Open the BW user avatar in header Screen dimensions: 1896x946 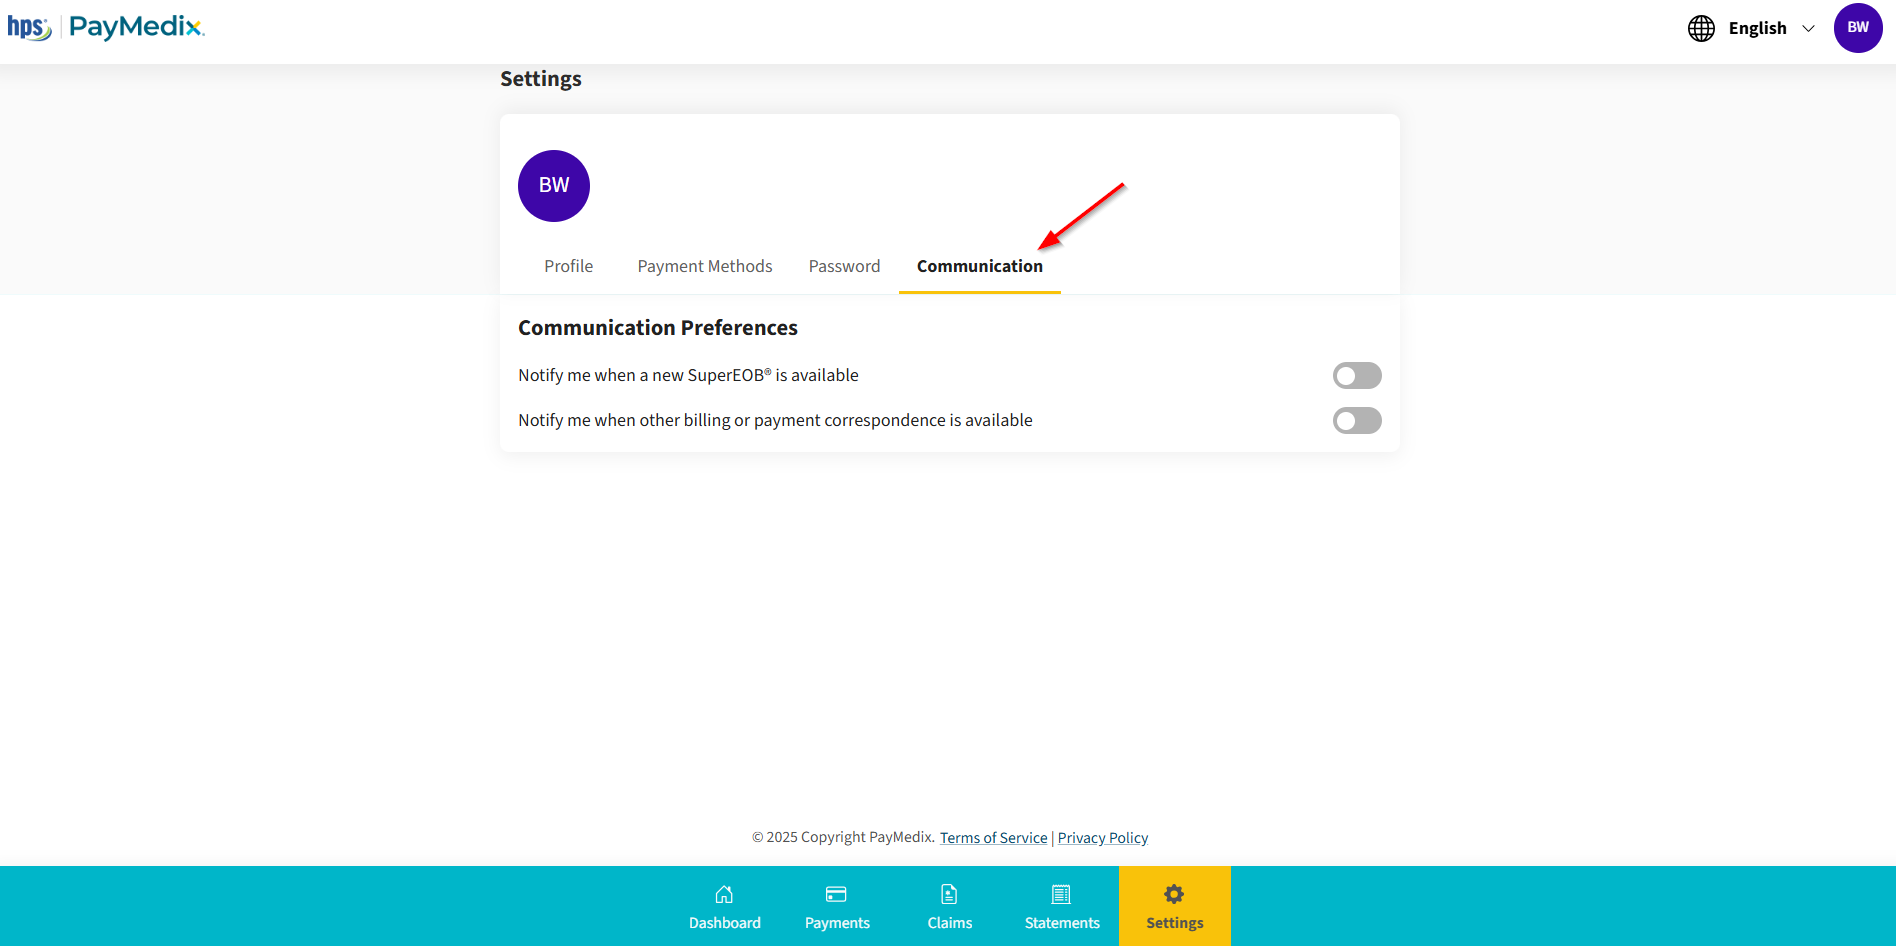click(x=1858, y=28)
